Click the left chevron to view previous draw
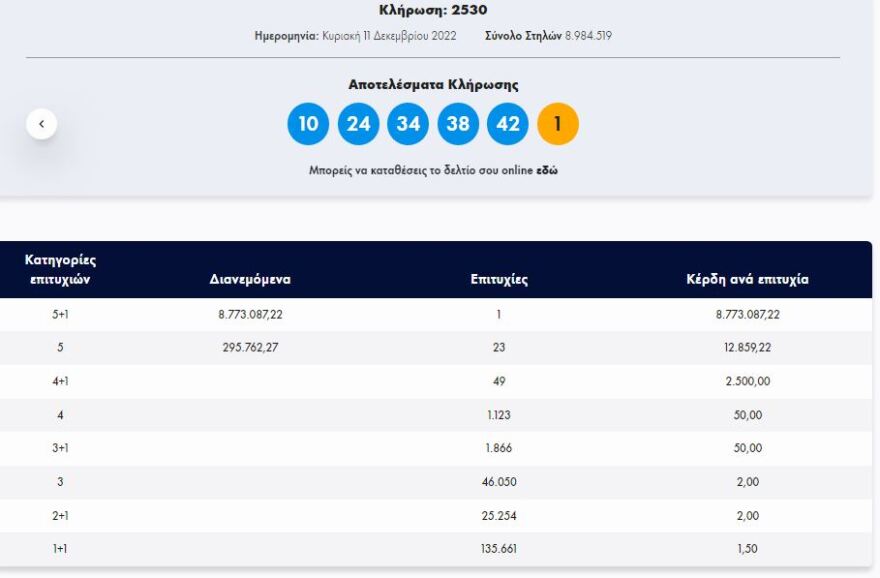The height and width of the screenshot is (578, 880). pos(41,121)
